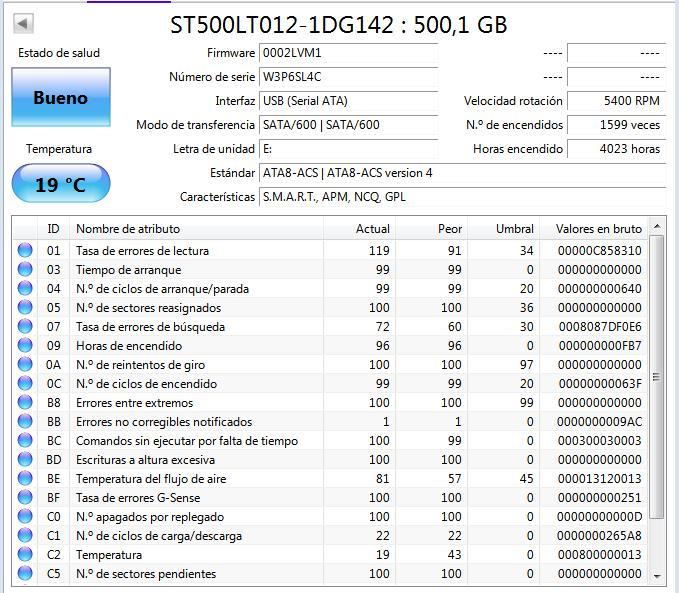Click the ID column header
The image size is (679, 593).
[x=53, y=229]
